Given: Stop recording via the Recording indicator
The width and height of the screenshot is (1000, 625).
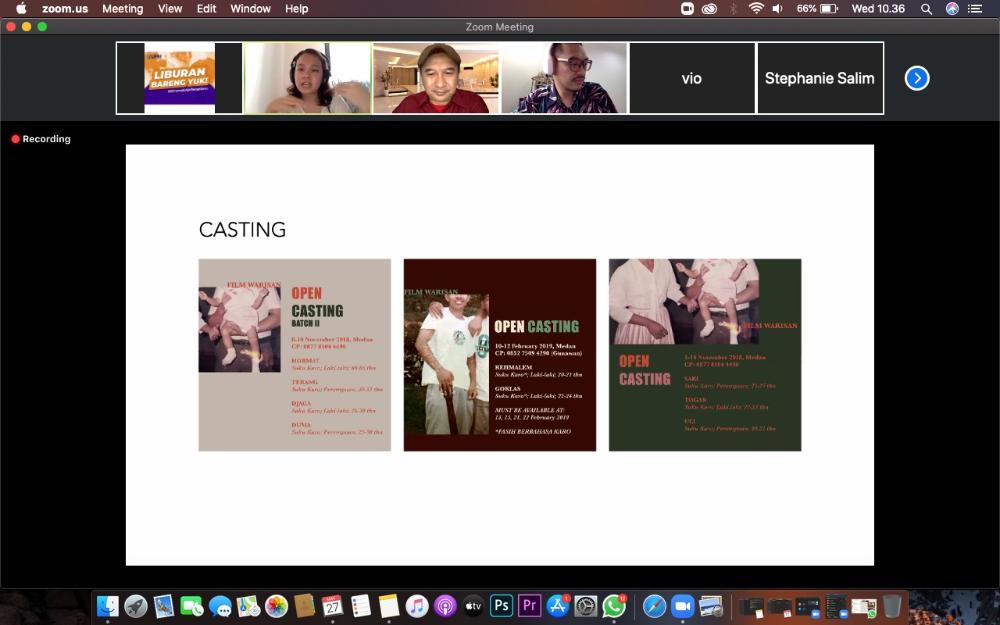Looking at the screenshot, I should coord(40,139).
